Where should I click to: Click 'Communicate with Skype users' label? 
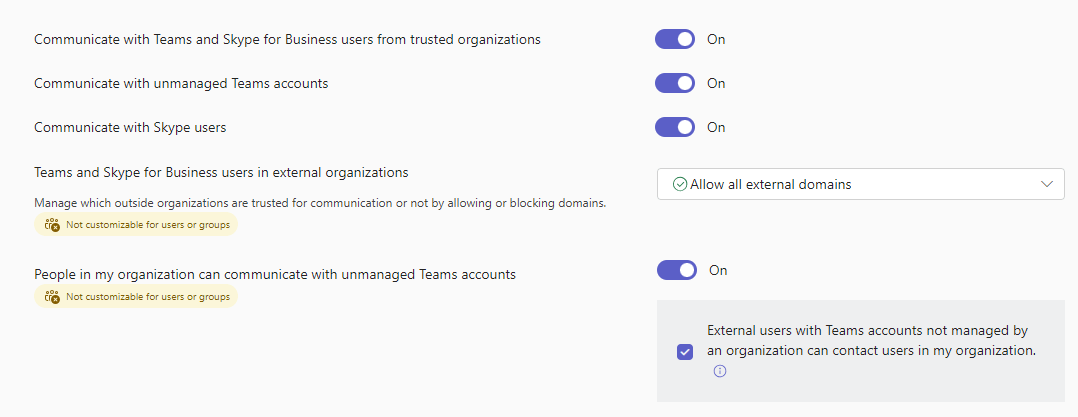(x=128, y=127)
